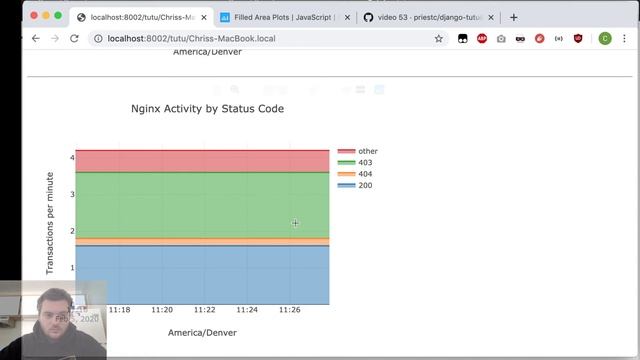Click 'America/Denver' label below the chart
The image size is (640, 360).
(x=202, y=333)
